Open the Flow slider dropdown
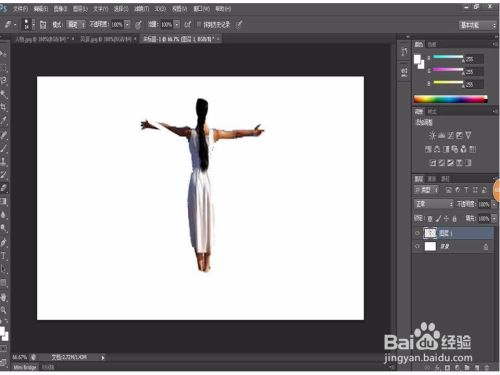Image resolution: width=500 pixels, height=375 pixels. pyautogui.click(x=177, y=24)
